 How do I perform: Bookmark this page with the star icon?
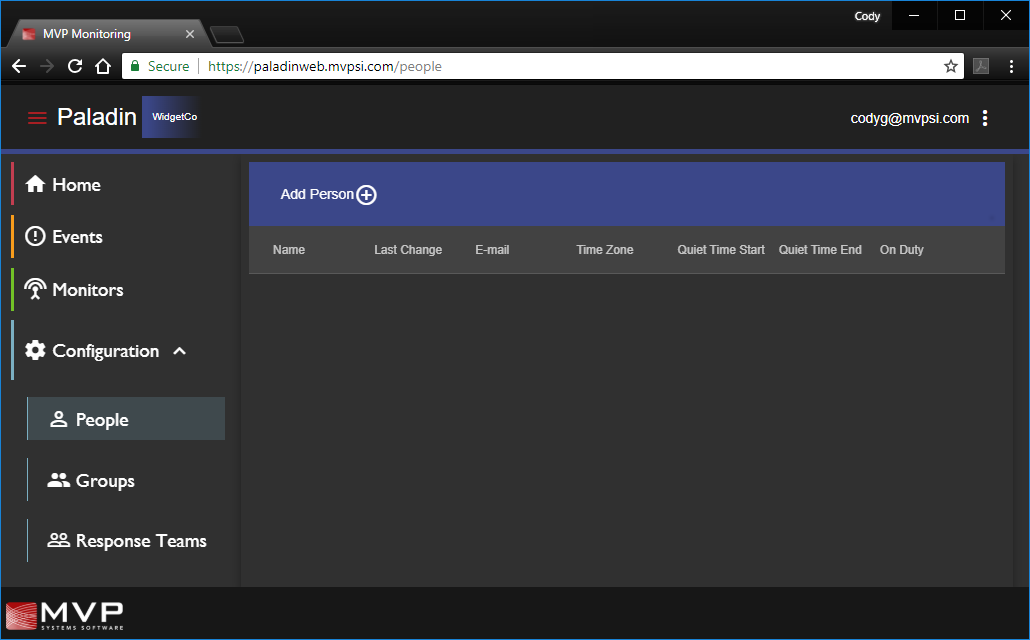[950, 67]
